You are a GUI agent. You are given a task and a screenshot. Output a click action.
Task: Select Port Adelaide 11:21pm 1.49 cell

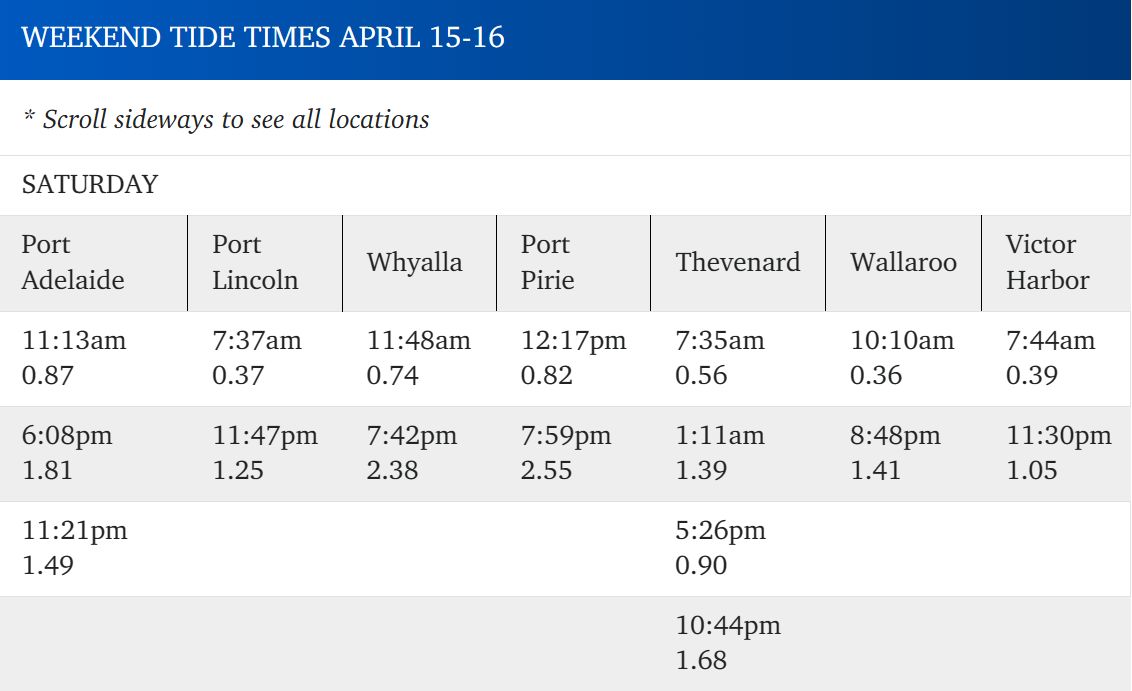[75, 548]
